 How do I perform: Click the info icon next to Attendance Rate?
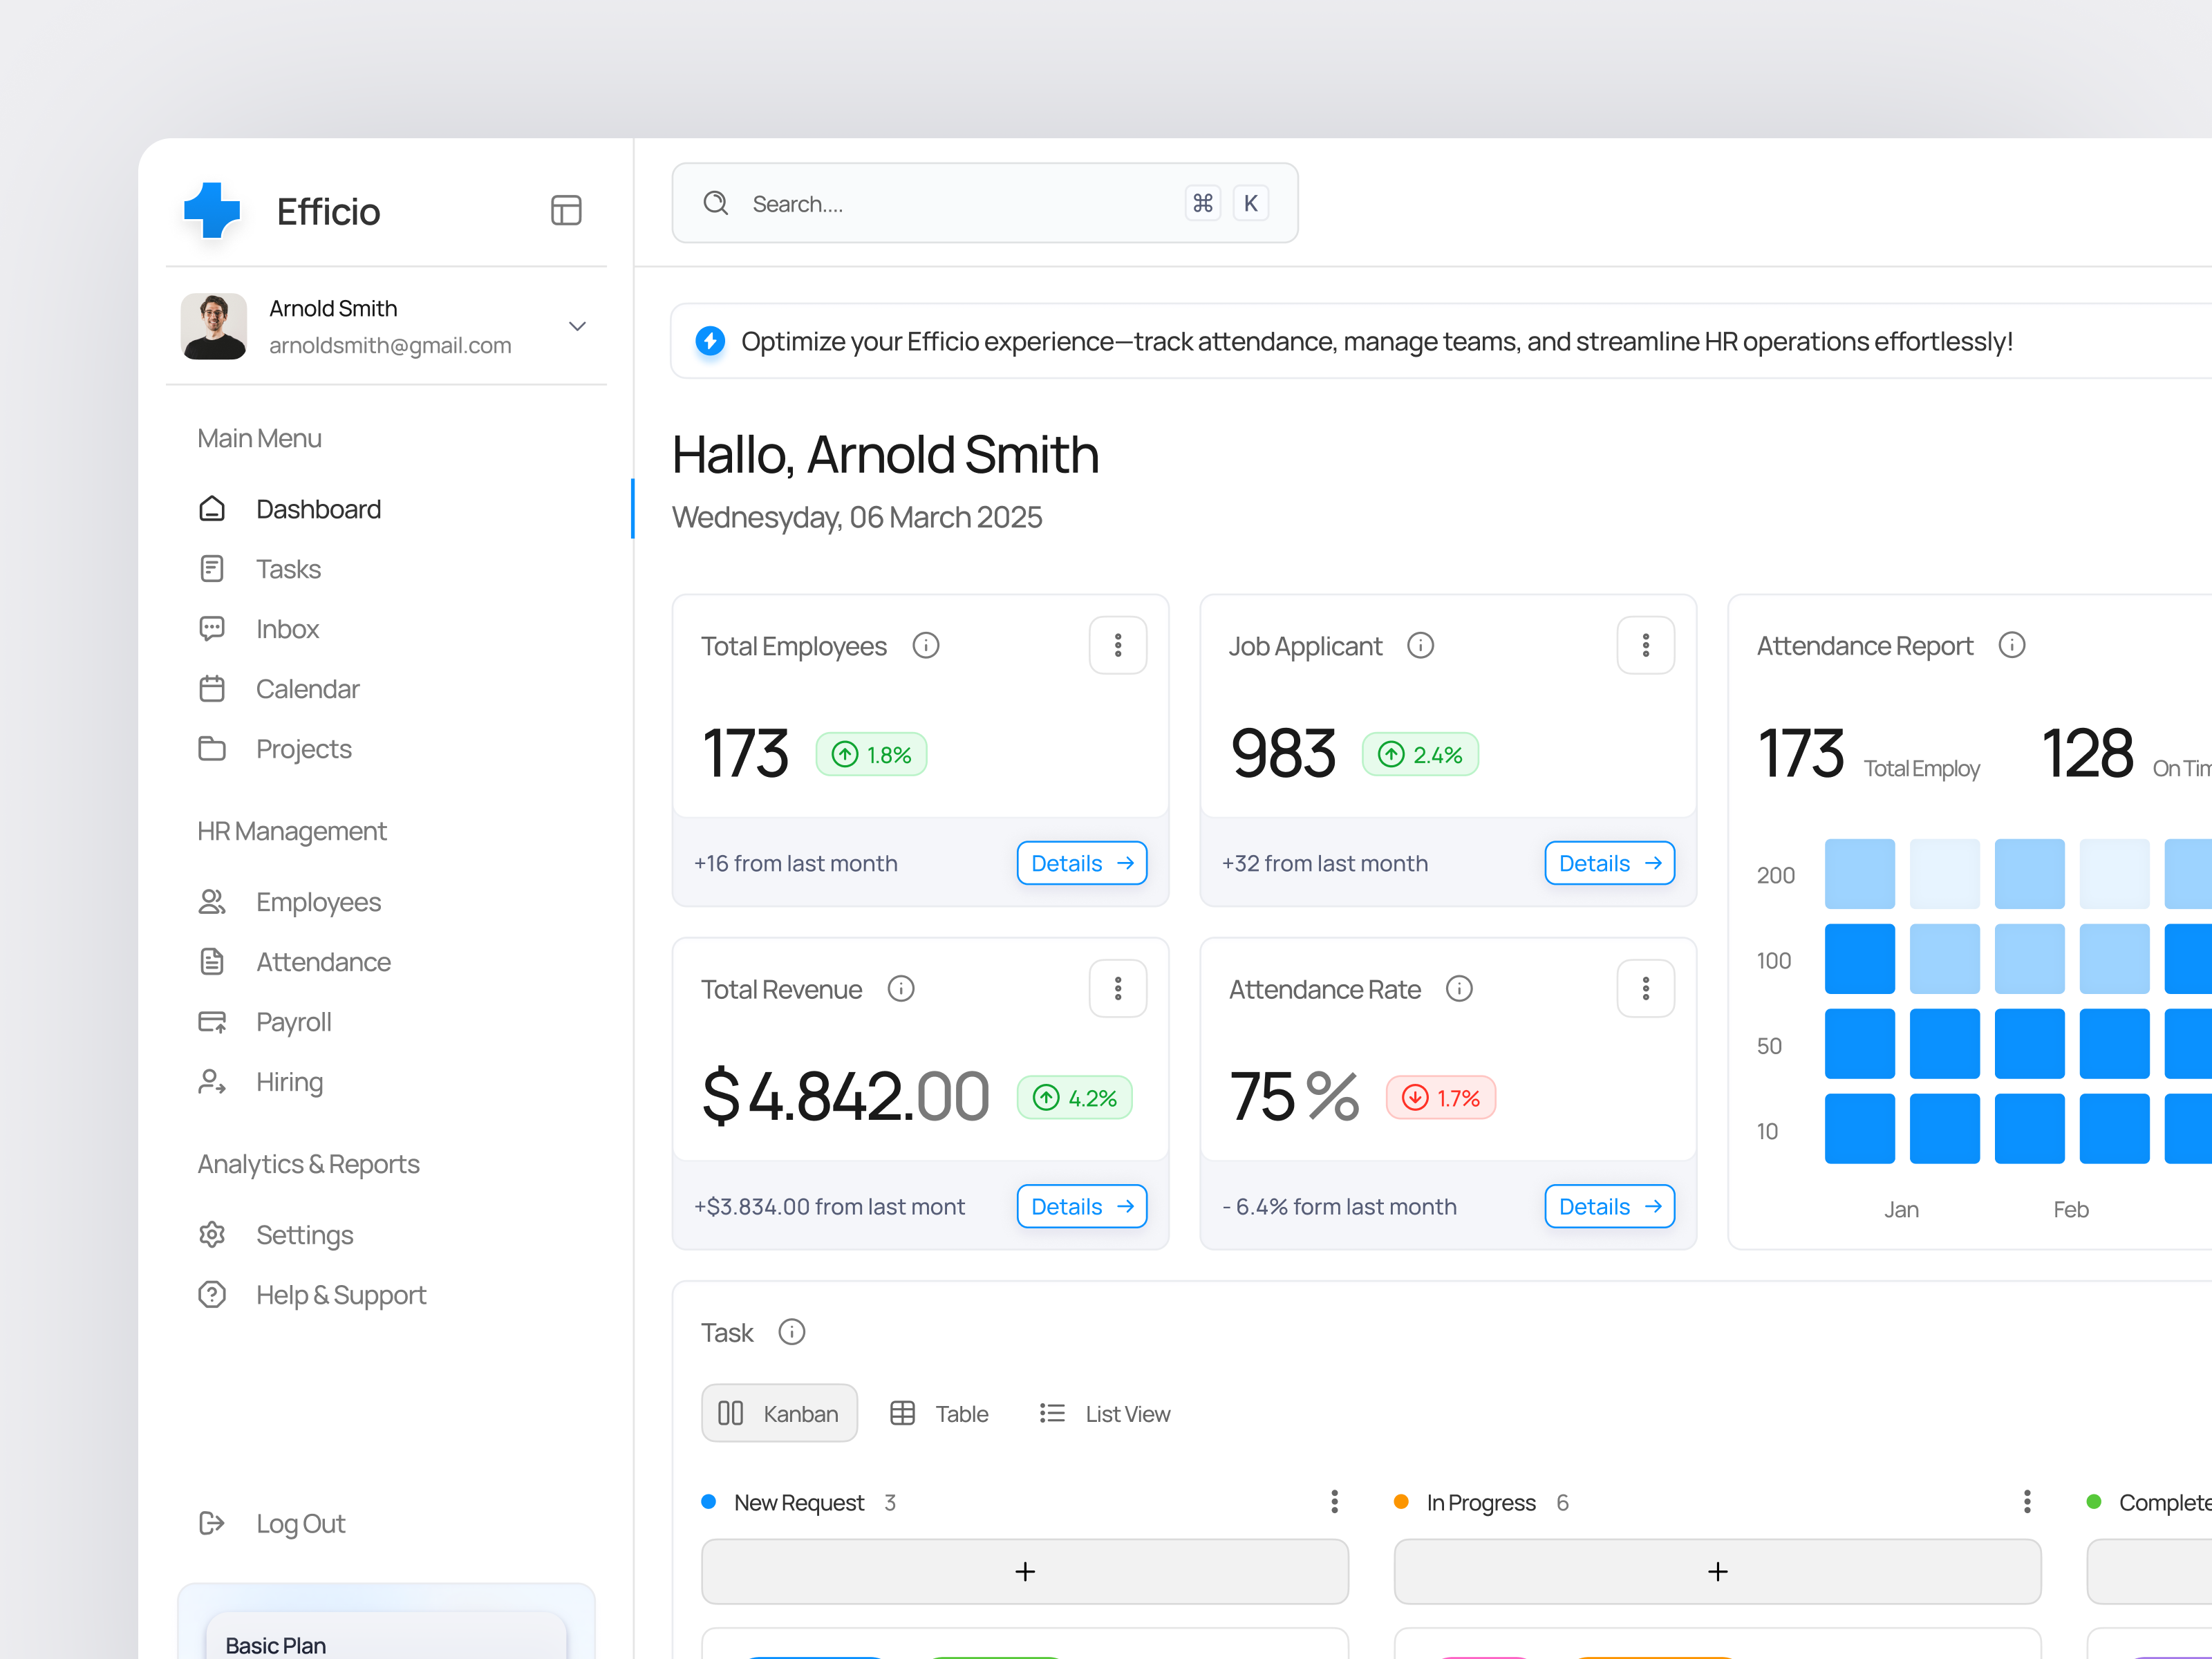(x=1459, y=989)
